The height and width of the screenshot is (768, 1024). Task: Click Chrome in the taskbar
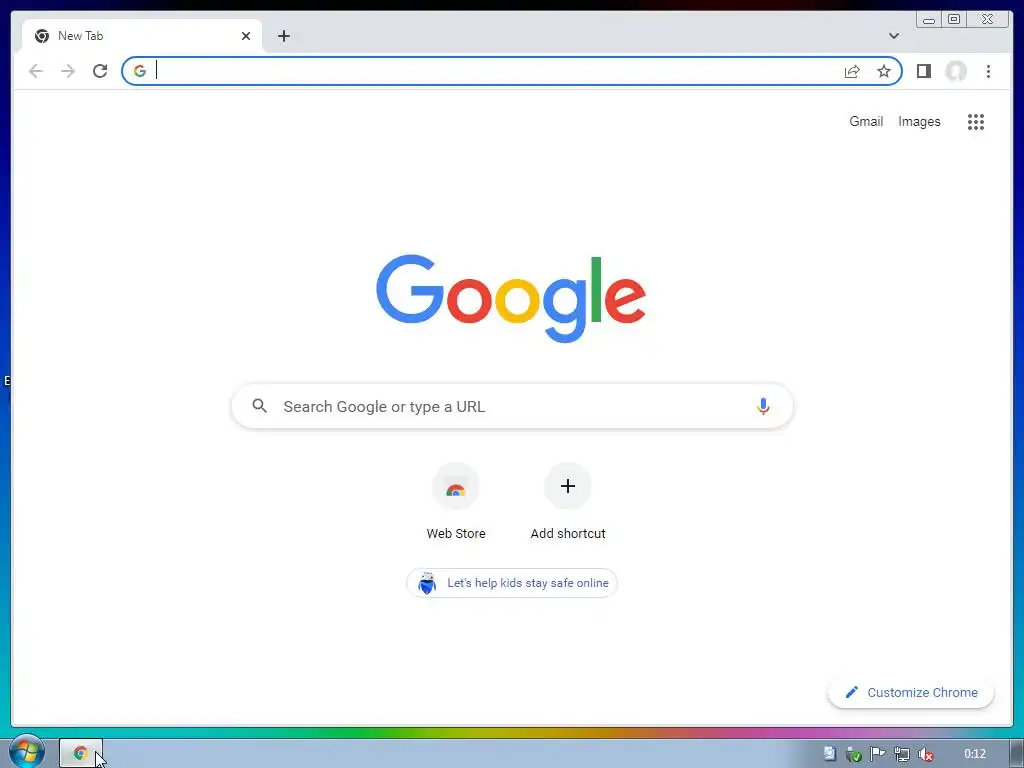pos(81,754)
